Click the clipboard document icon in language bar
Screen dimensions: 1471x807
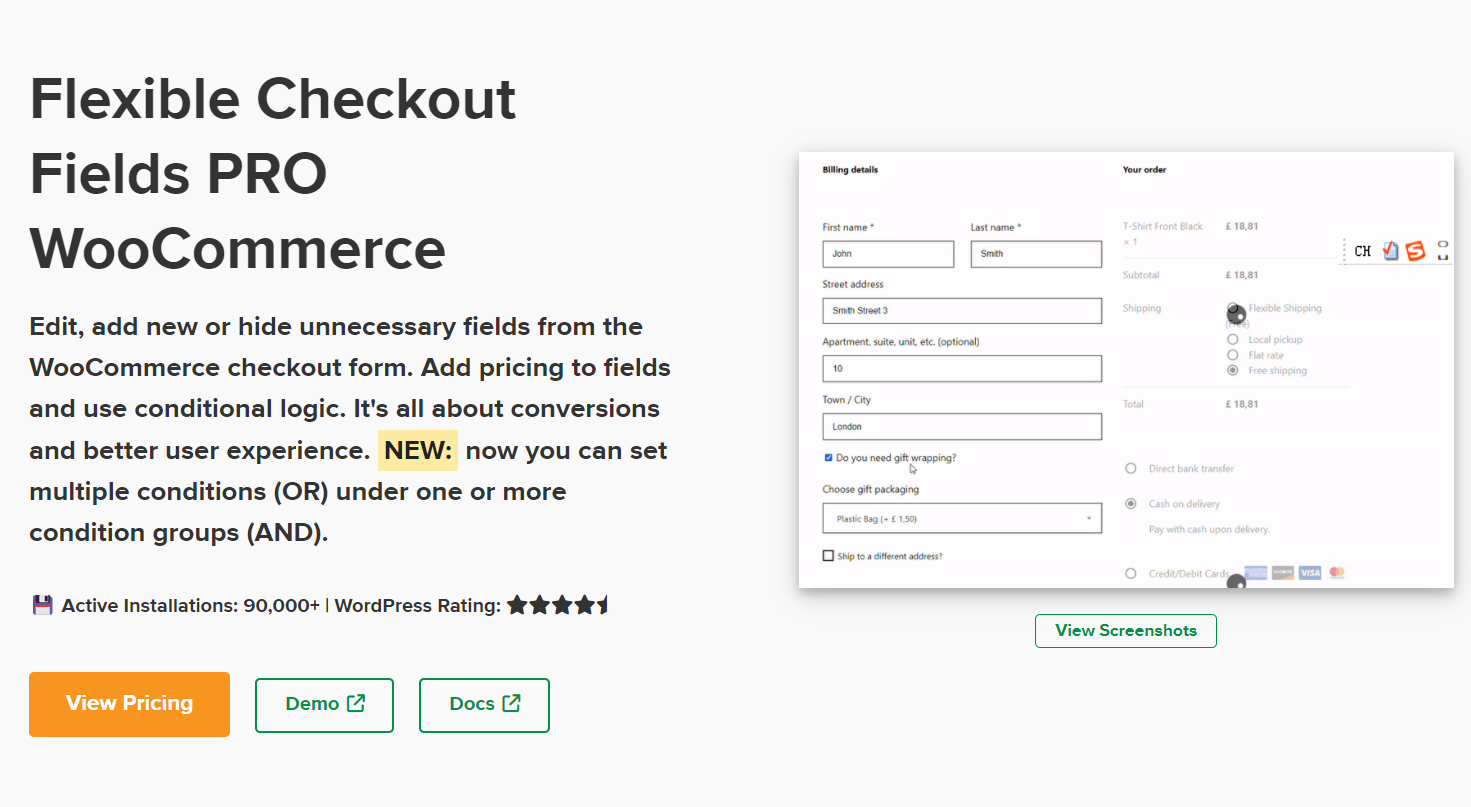[x=1391, y=251]
